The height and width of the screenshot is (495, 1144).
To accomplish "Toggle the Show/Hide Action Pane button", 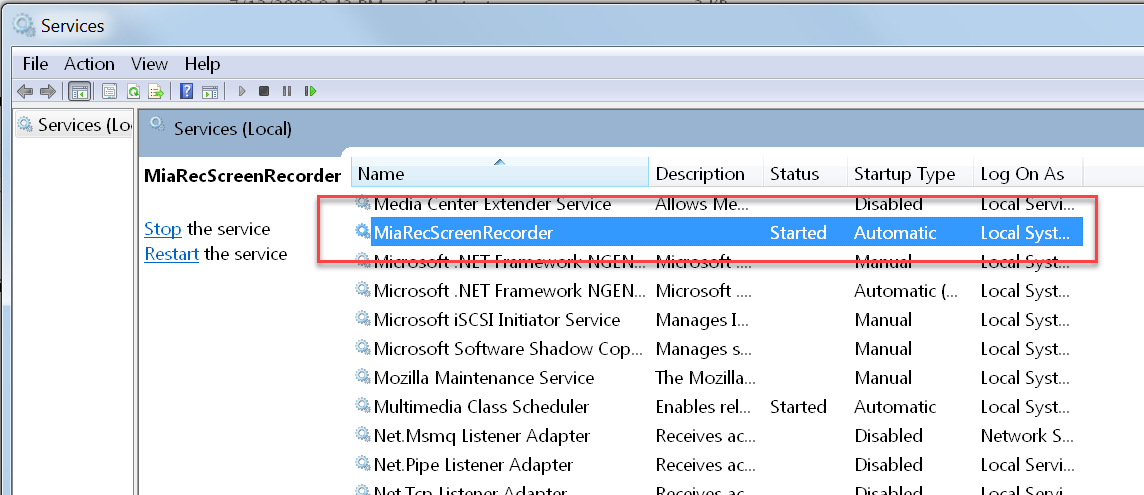I will click(210, 91).
